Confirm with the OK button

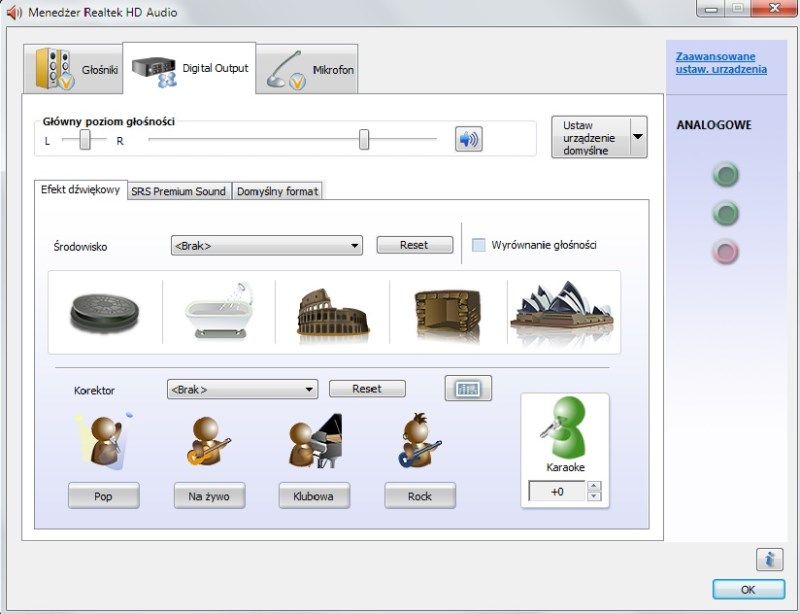pyautogui.click(x=748, y=590)
